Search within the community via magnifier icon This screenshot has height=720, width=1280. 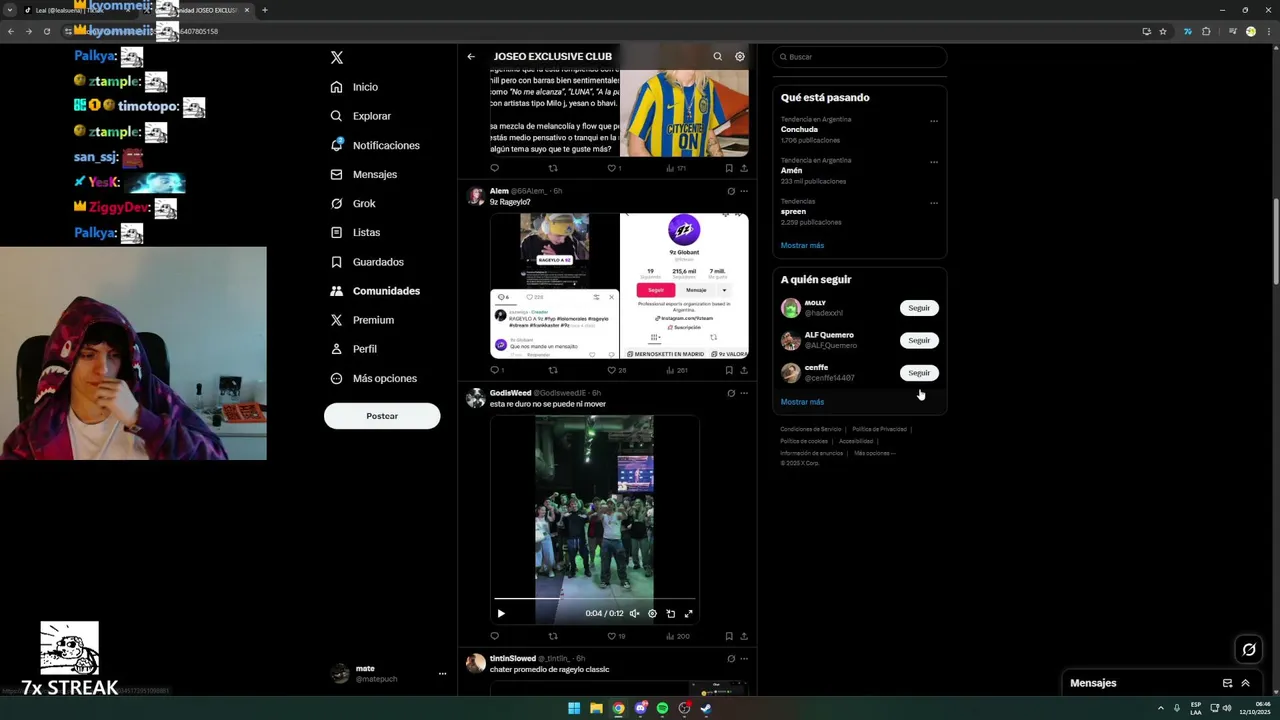[717, 57]
